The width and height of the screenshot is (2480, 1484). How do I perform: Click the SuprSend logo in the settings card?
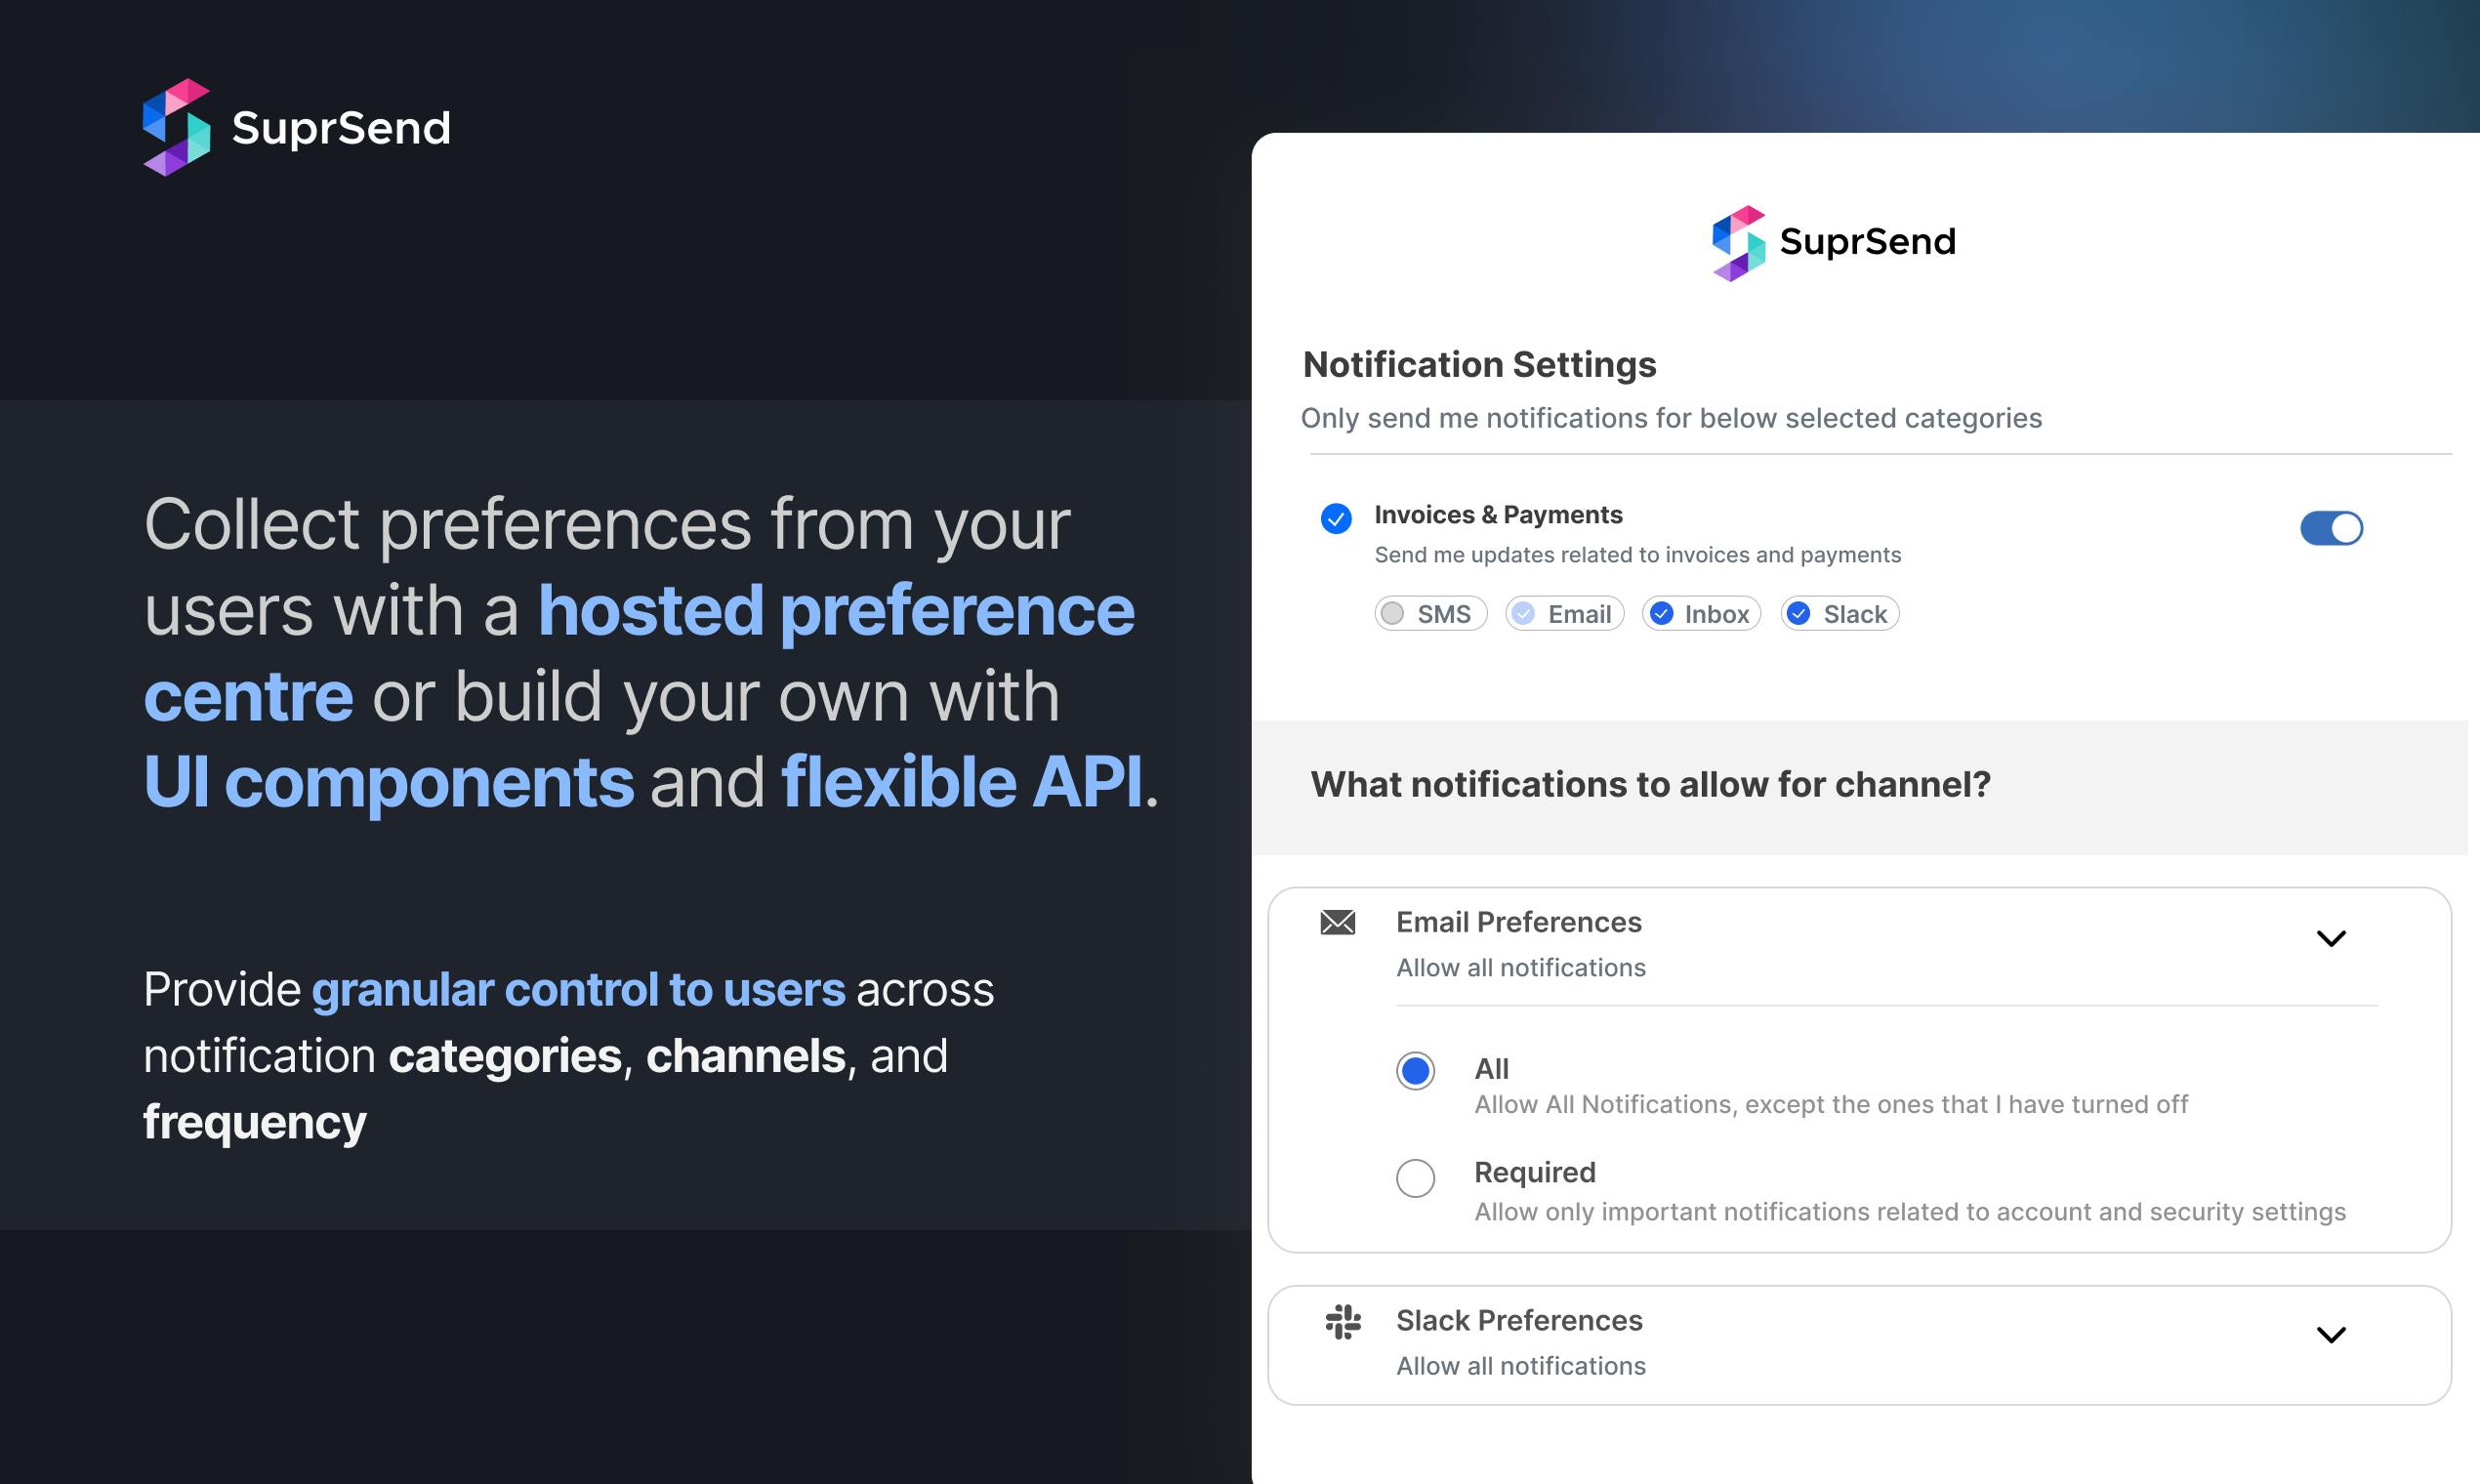point(1834,243)
